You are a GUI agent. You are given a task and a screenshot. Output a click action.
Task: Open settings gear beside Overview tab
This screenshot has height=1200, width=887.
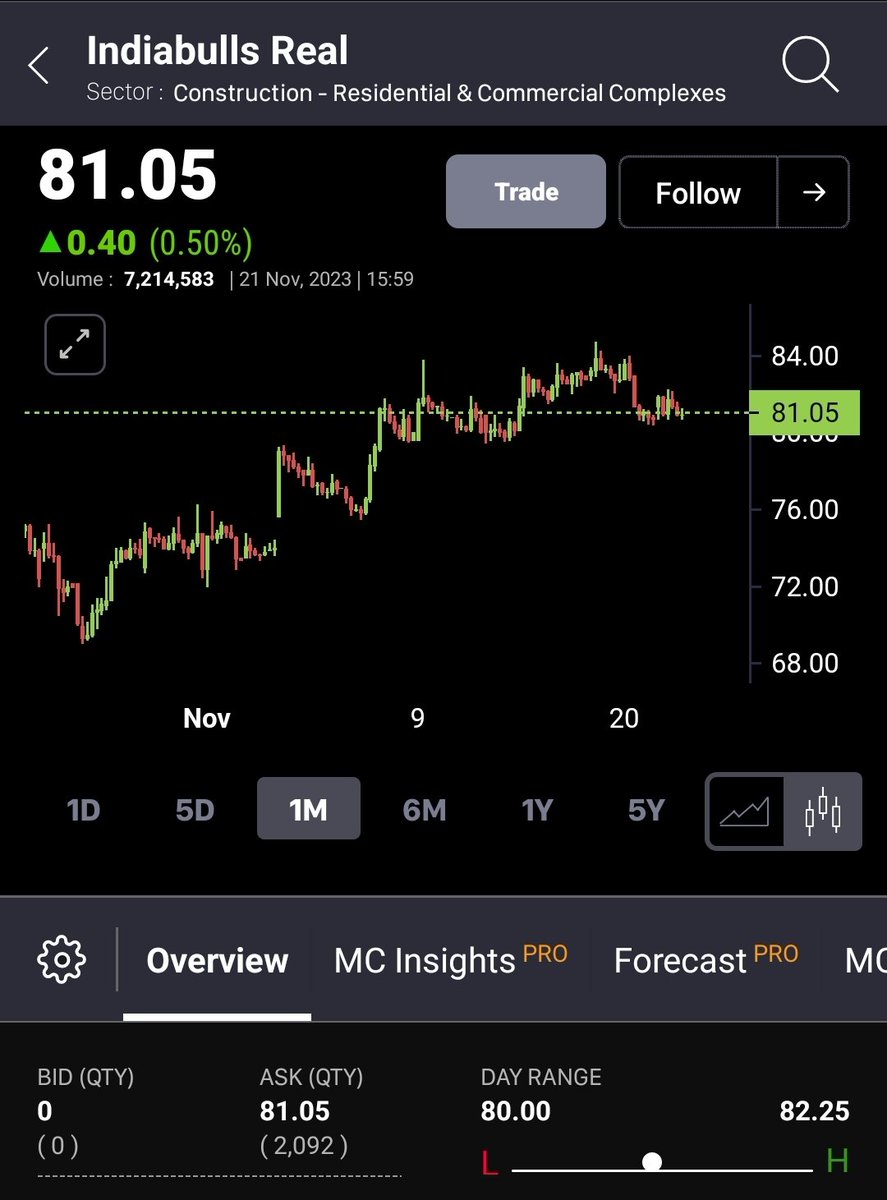[62, 960]
